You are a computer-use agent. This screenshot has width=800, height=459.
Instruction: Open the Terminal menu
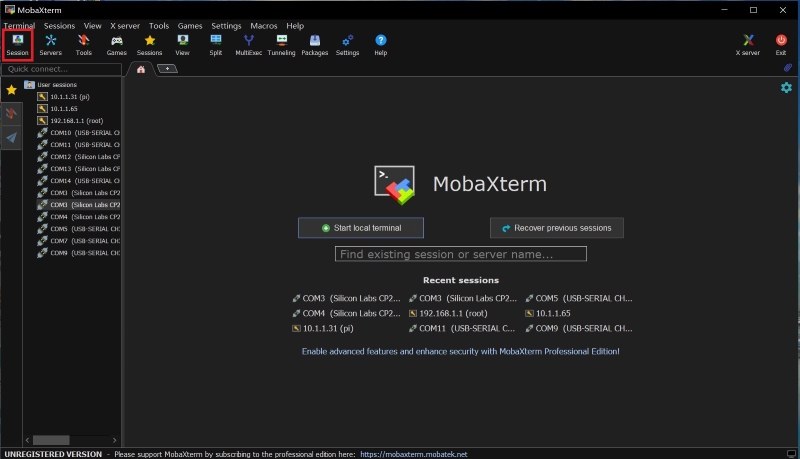pos(19,25)
